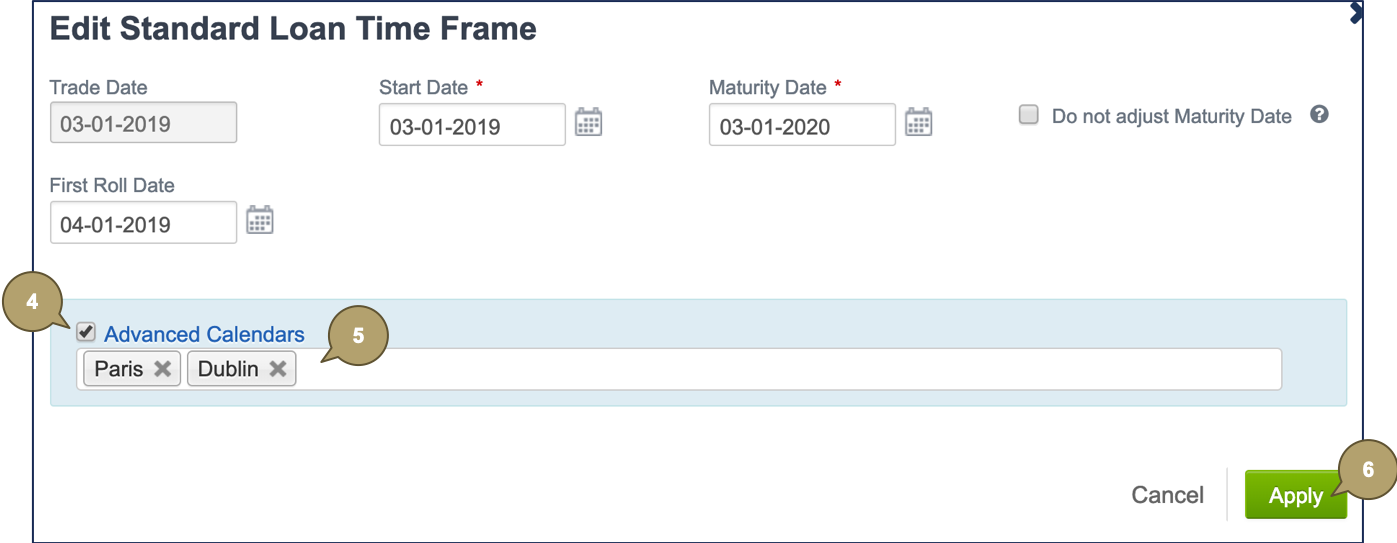This screenshot has height=543, width=1397.
Task: Focus the Maturity Date input field
Action: pyautogui.click(x=801, y=125)
